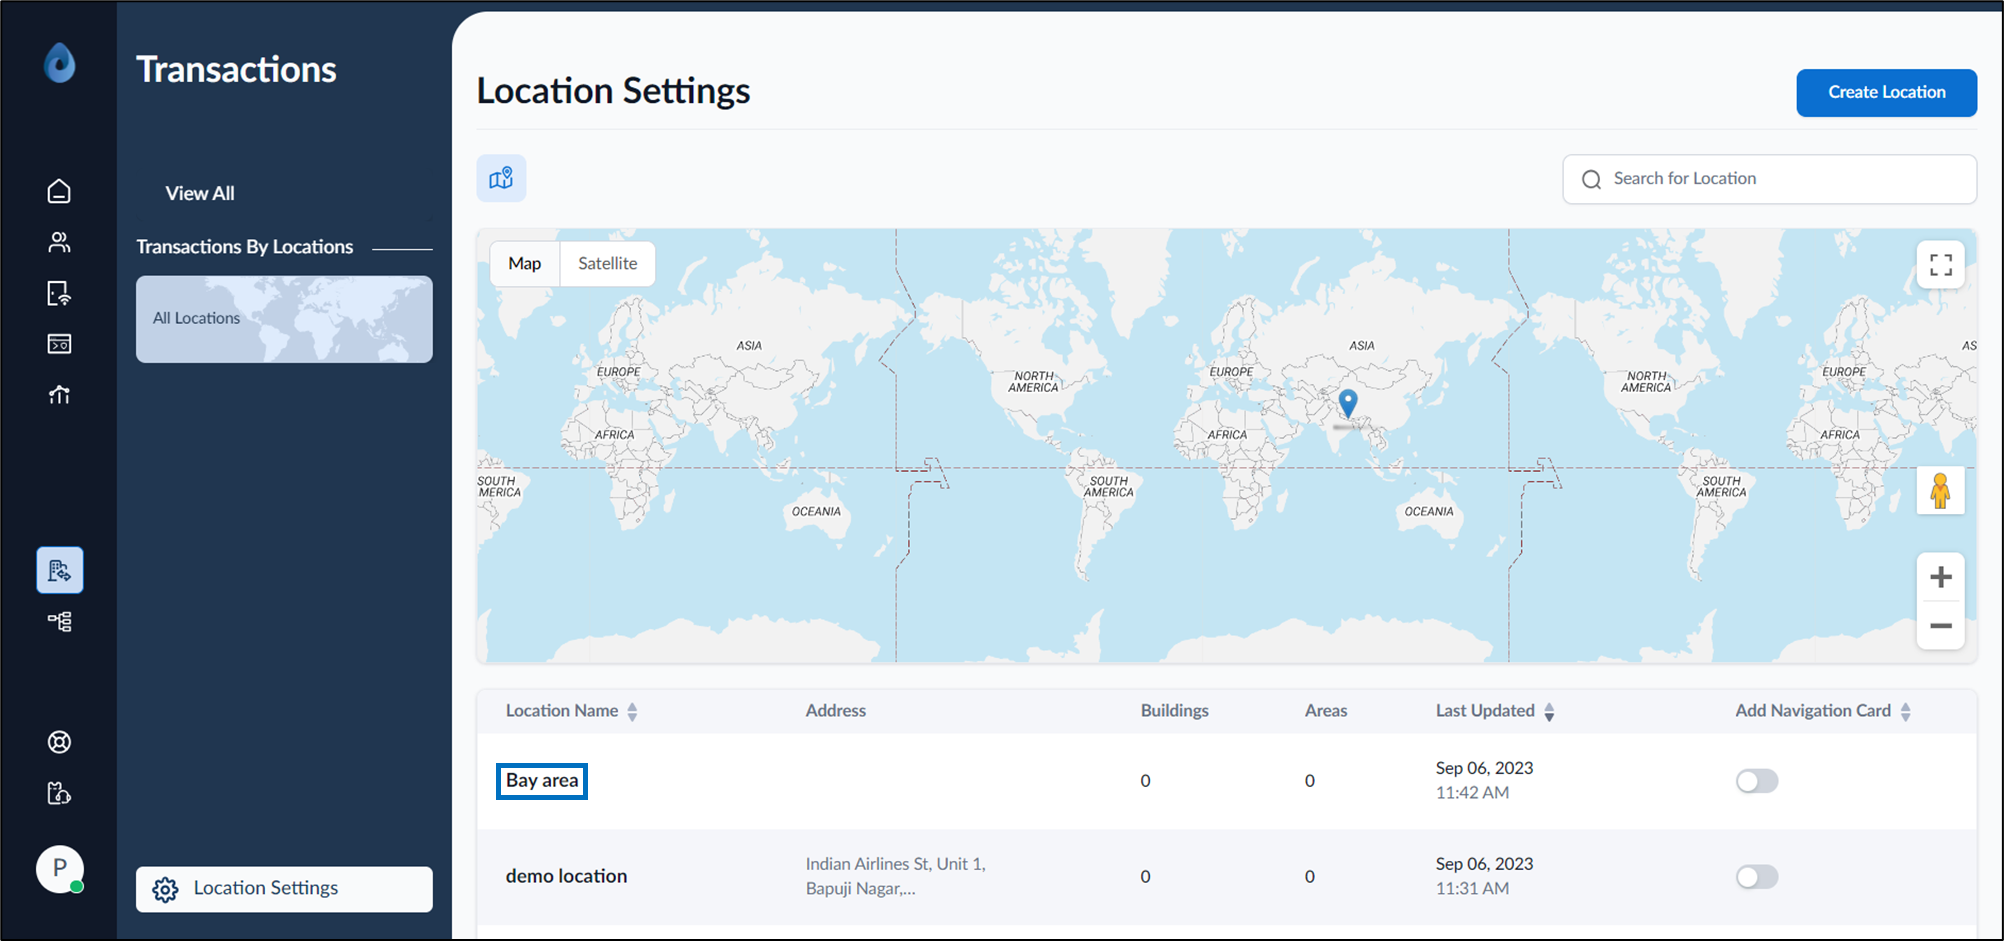This screenshot has width=2004, height=941.
Task: Click the Create Location button
Action: click(1886, 92)
